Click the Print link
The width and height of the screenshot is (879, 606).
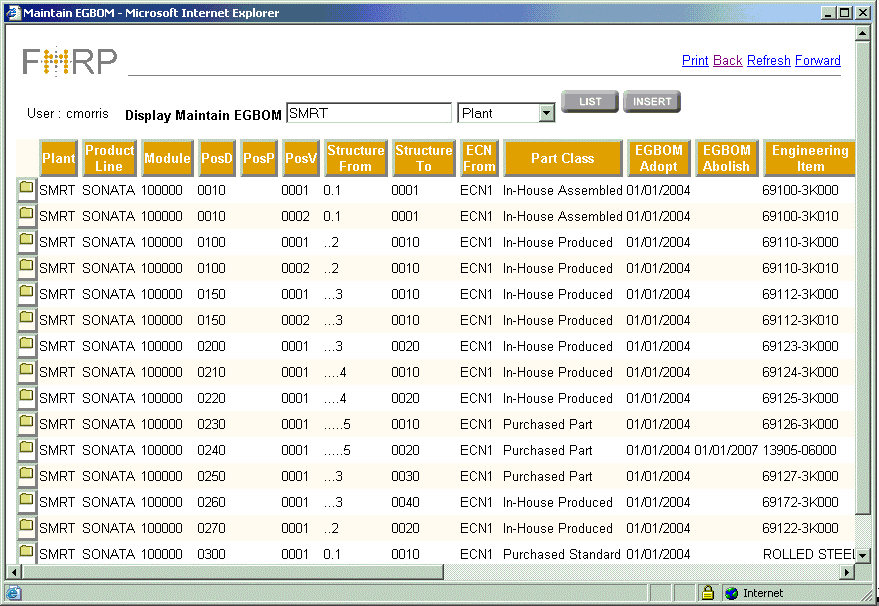point(695,61)
